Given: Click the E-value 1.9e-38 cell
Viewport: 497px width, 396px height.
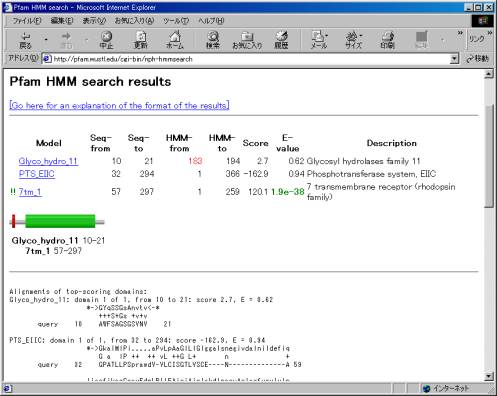Looking at the screenshot, I should click(x=288, y=192).
